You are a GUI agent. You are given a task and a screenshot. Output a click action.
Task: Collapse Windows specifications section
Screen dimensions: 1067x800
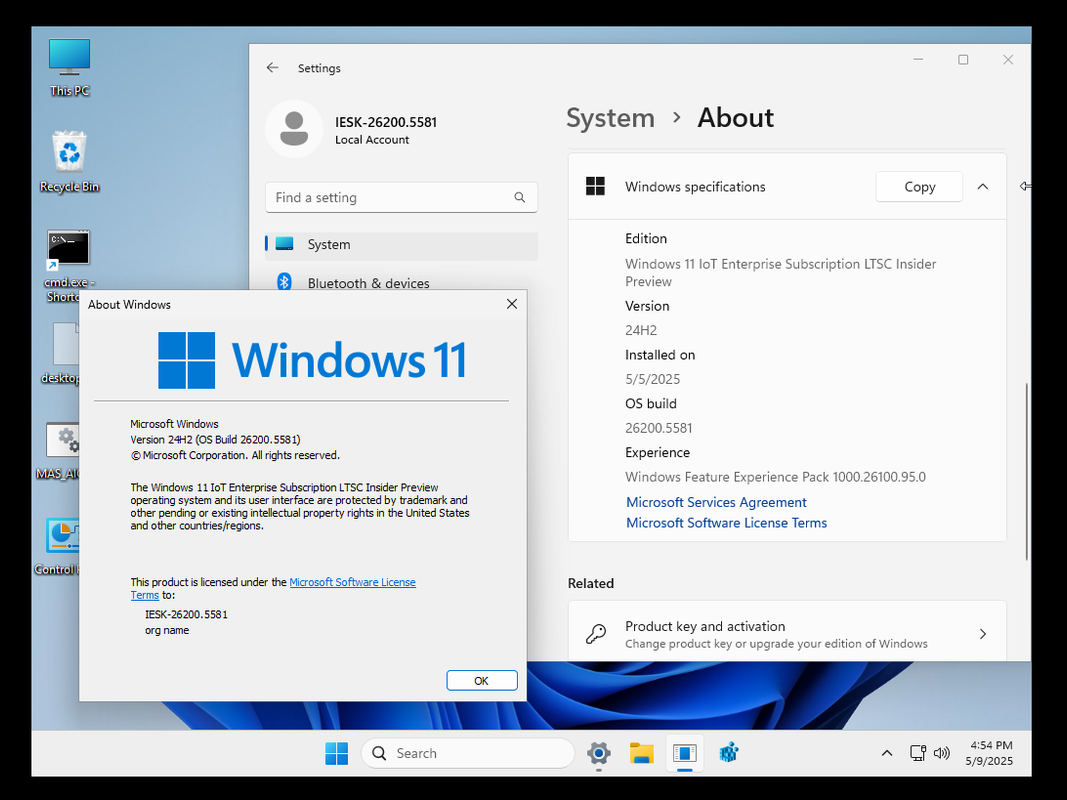(x=983, y=186)
